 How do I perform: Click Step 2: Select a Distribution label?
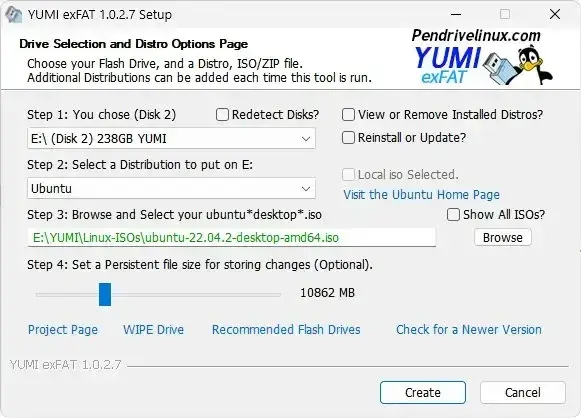[140, 165]
